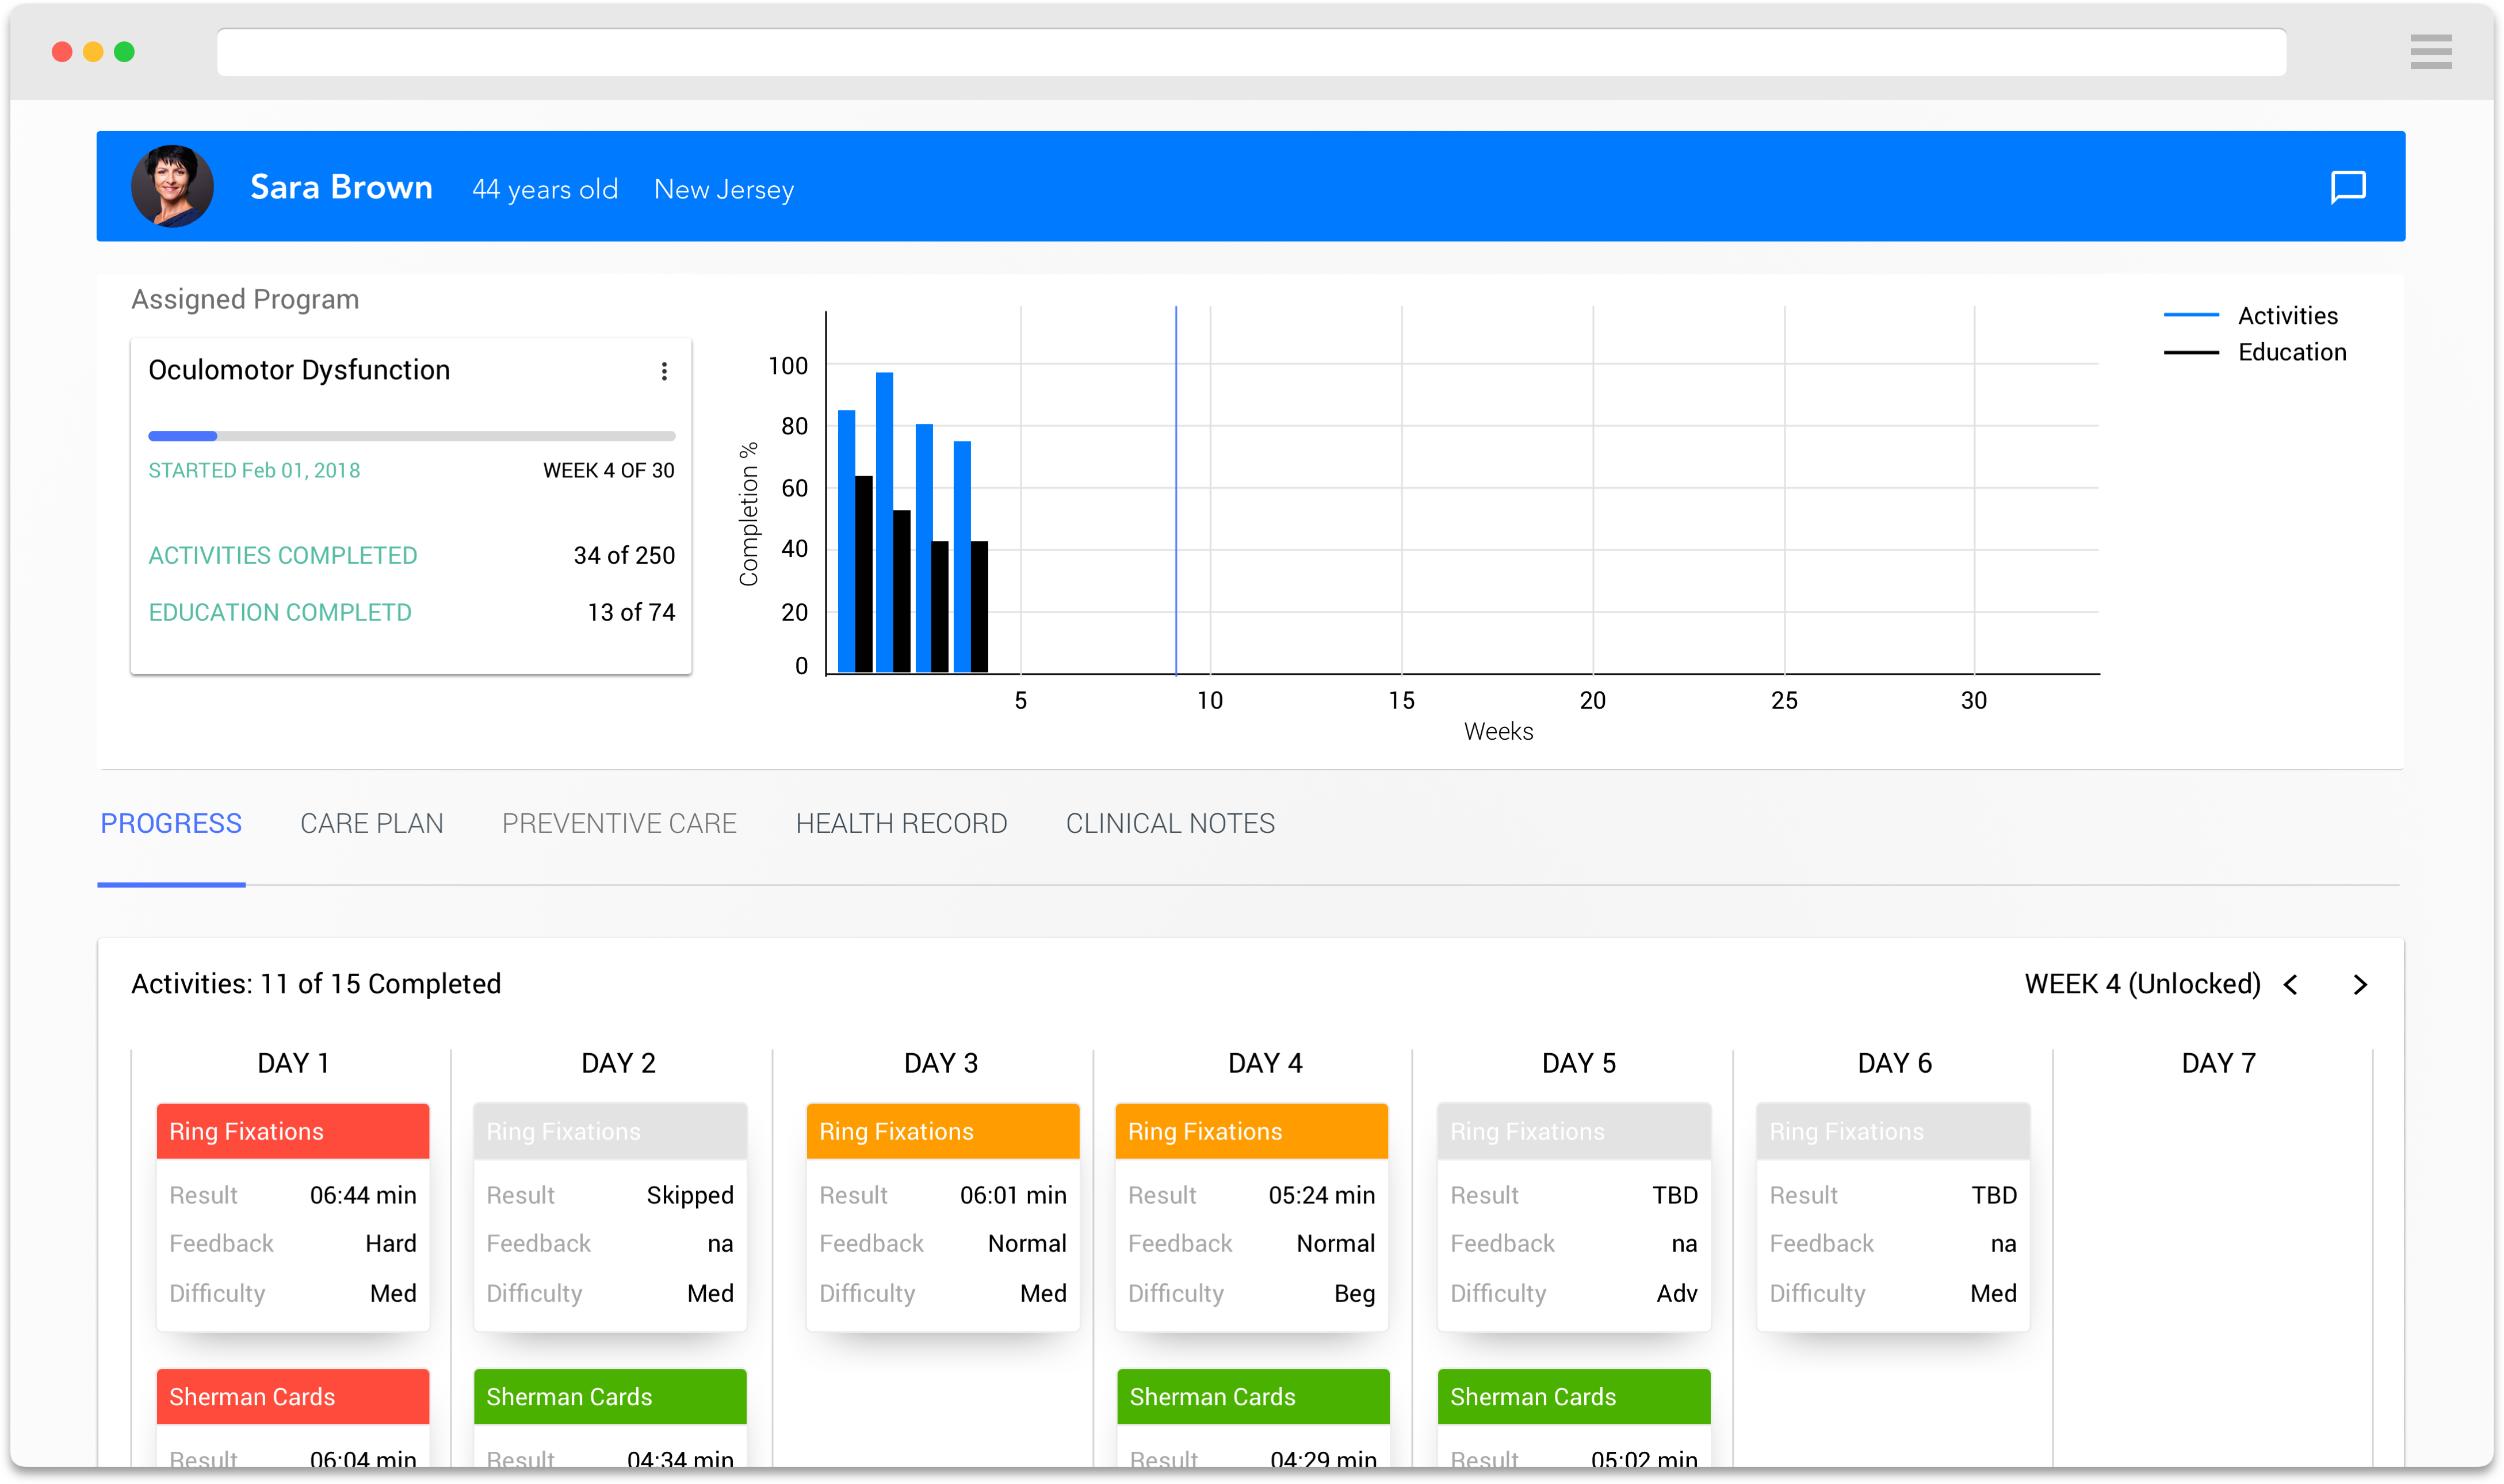Click the Sara Brown name
2504x1484 pixels.
click(341, 187)
